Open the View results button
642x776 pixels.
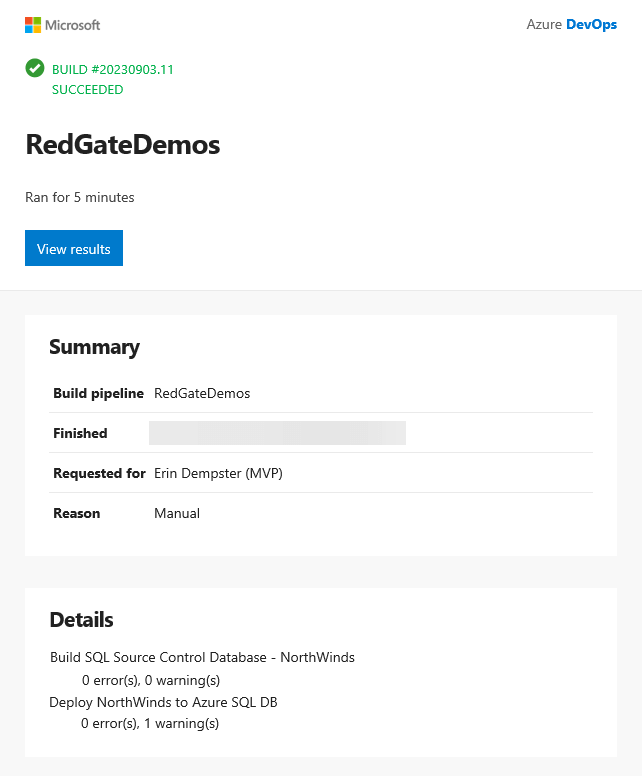(74, 249)
